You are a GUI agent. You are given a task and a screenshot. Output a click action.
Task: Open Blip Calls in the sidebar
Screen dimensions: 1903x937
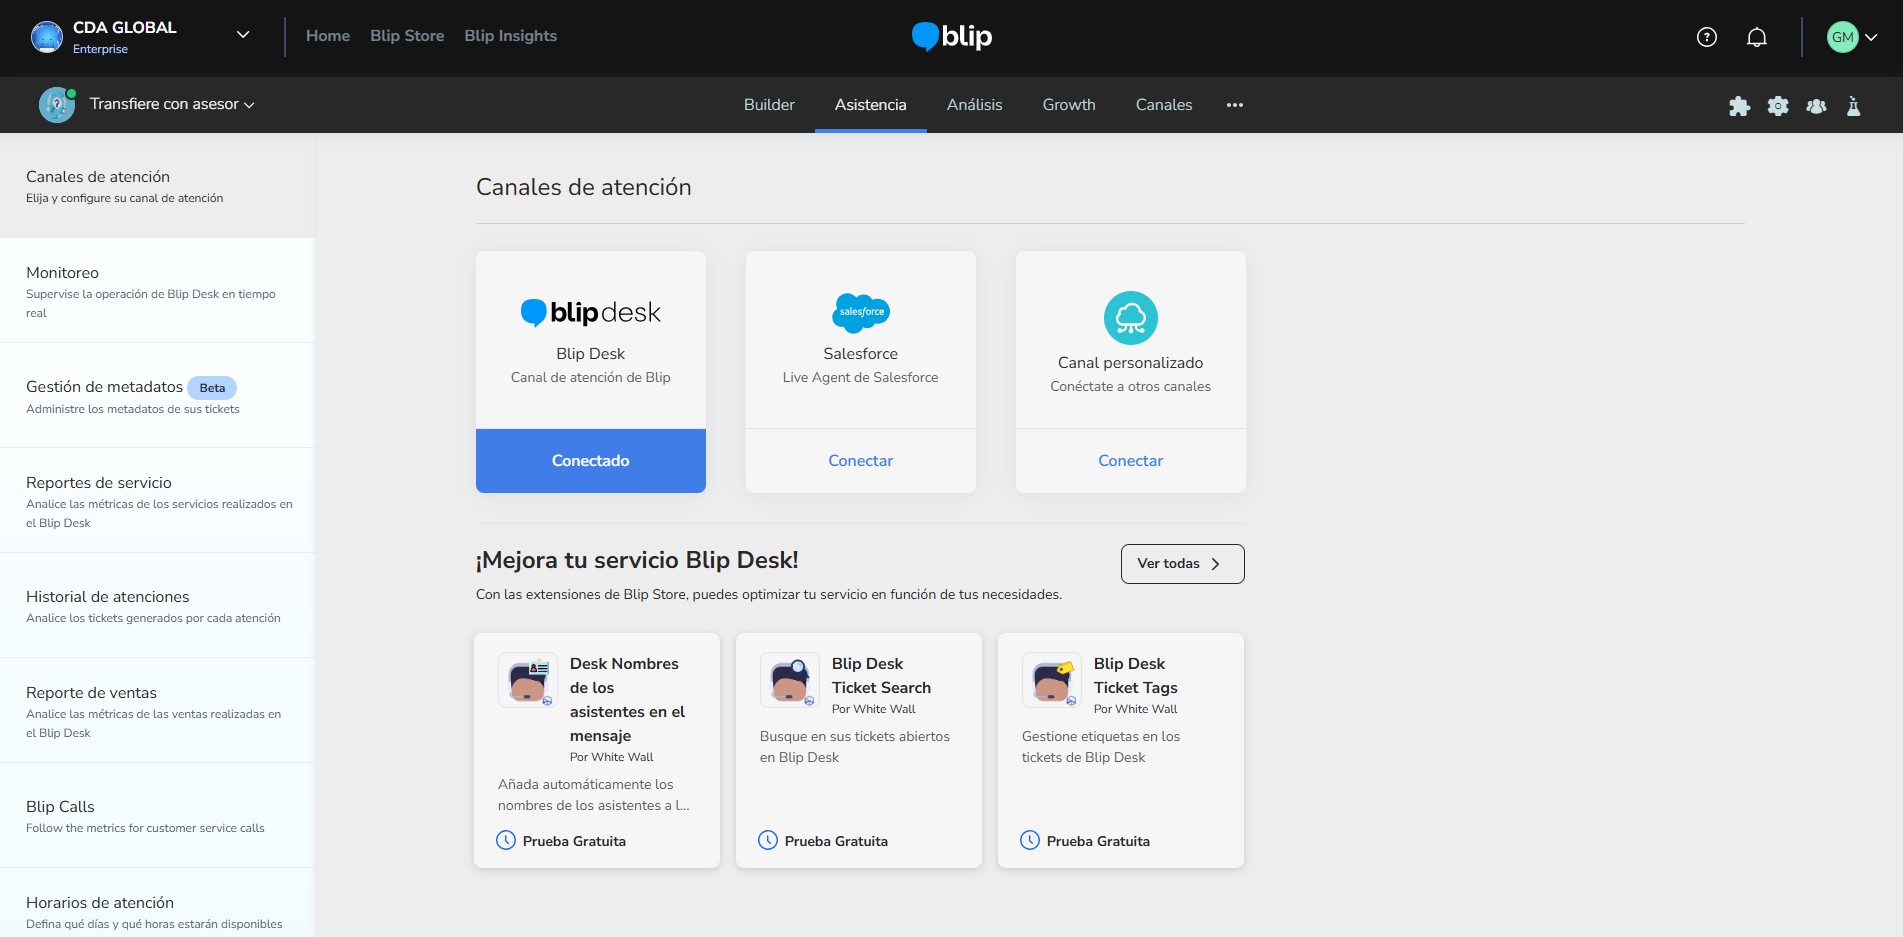pyautogui.click(x=157, y=816)
